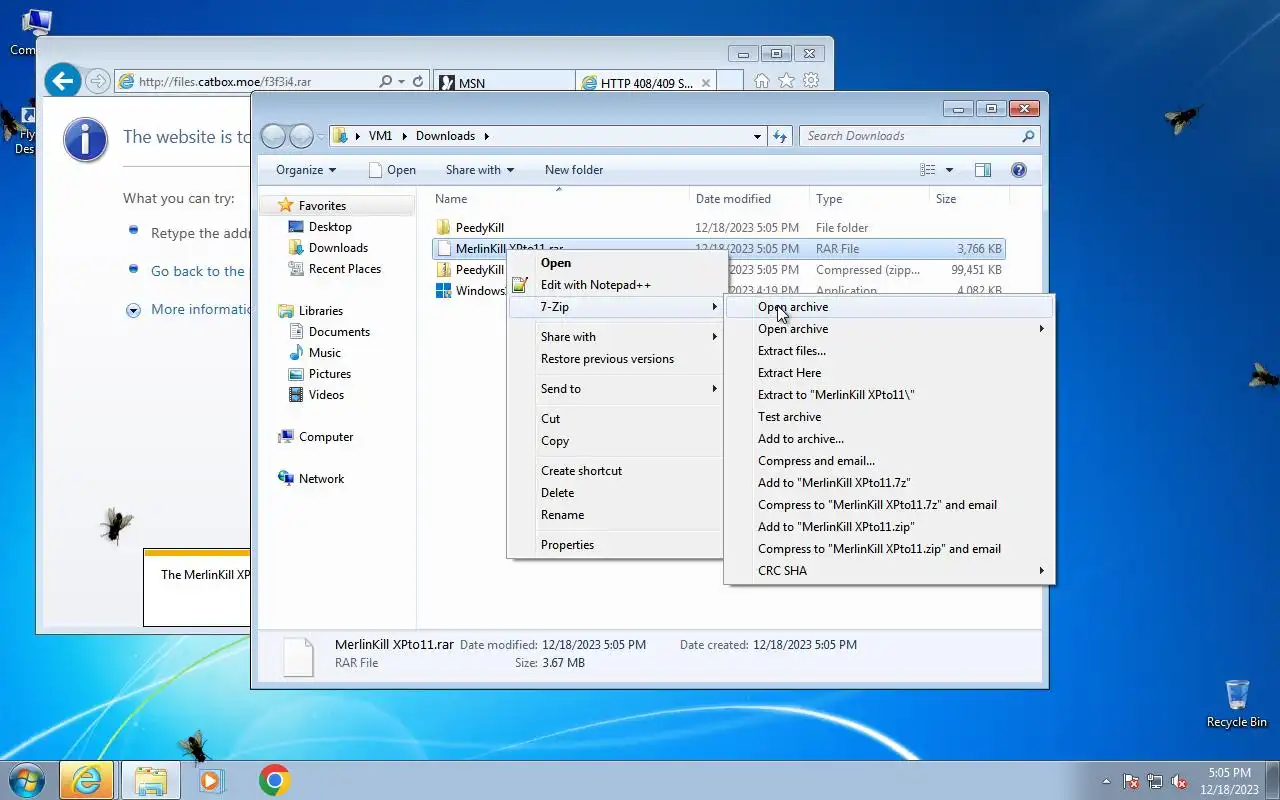Image resolution: width=1280 pixels, height=800 pixels.
Task: Open the view options dropdown arrow
Action: 949,170
